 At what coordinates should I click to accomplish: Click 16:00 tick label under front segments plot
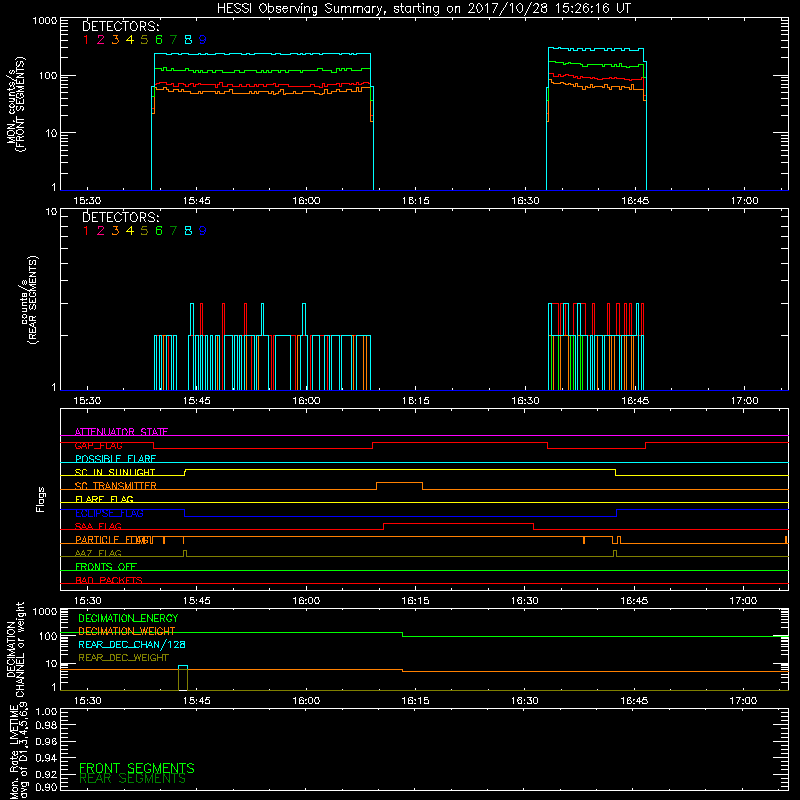(x=306, y=201)
